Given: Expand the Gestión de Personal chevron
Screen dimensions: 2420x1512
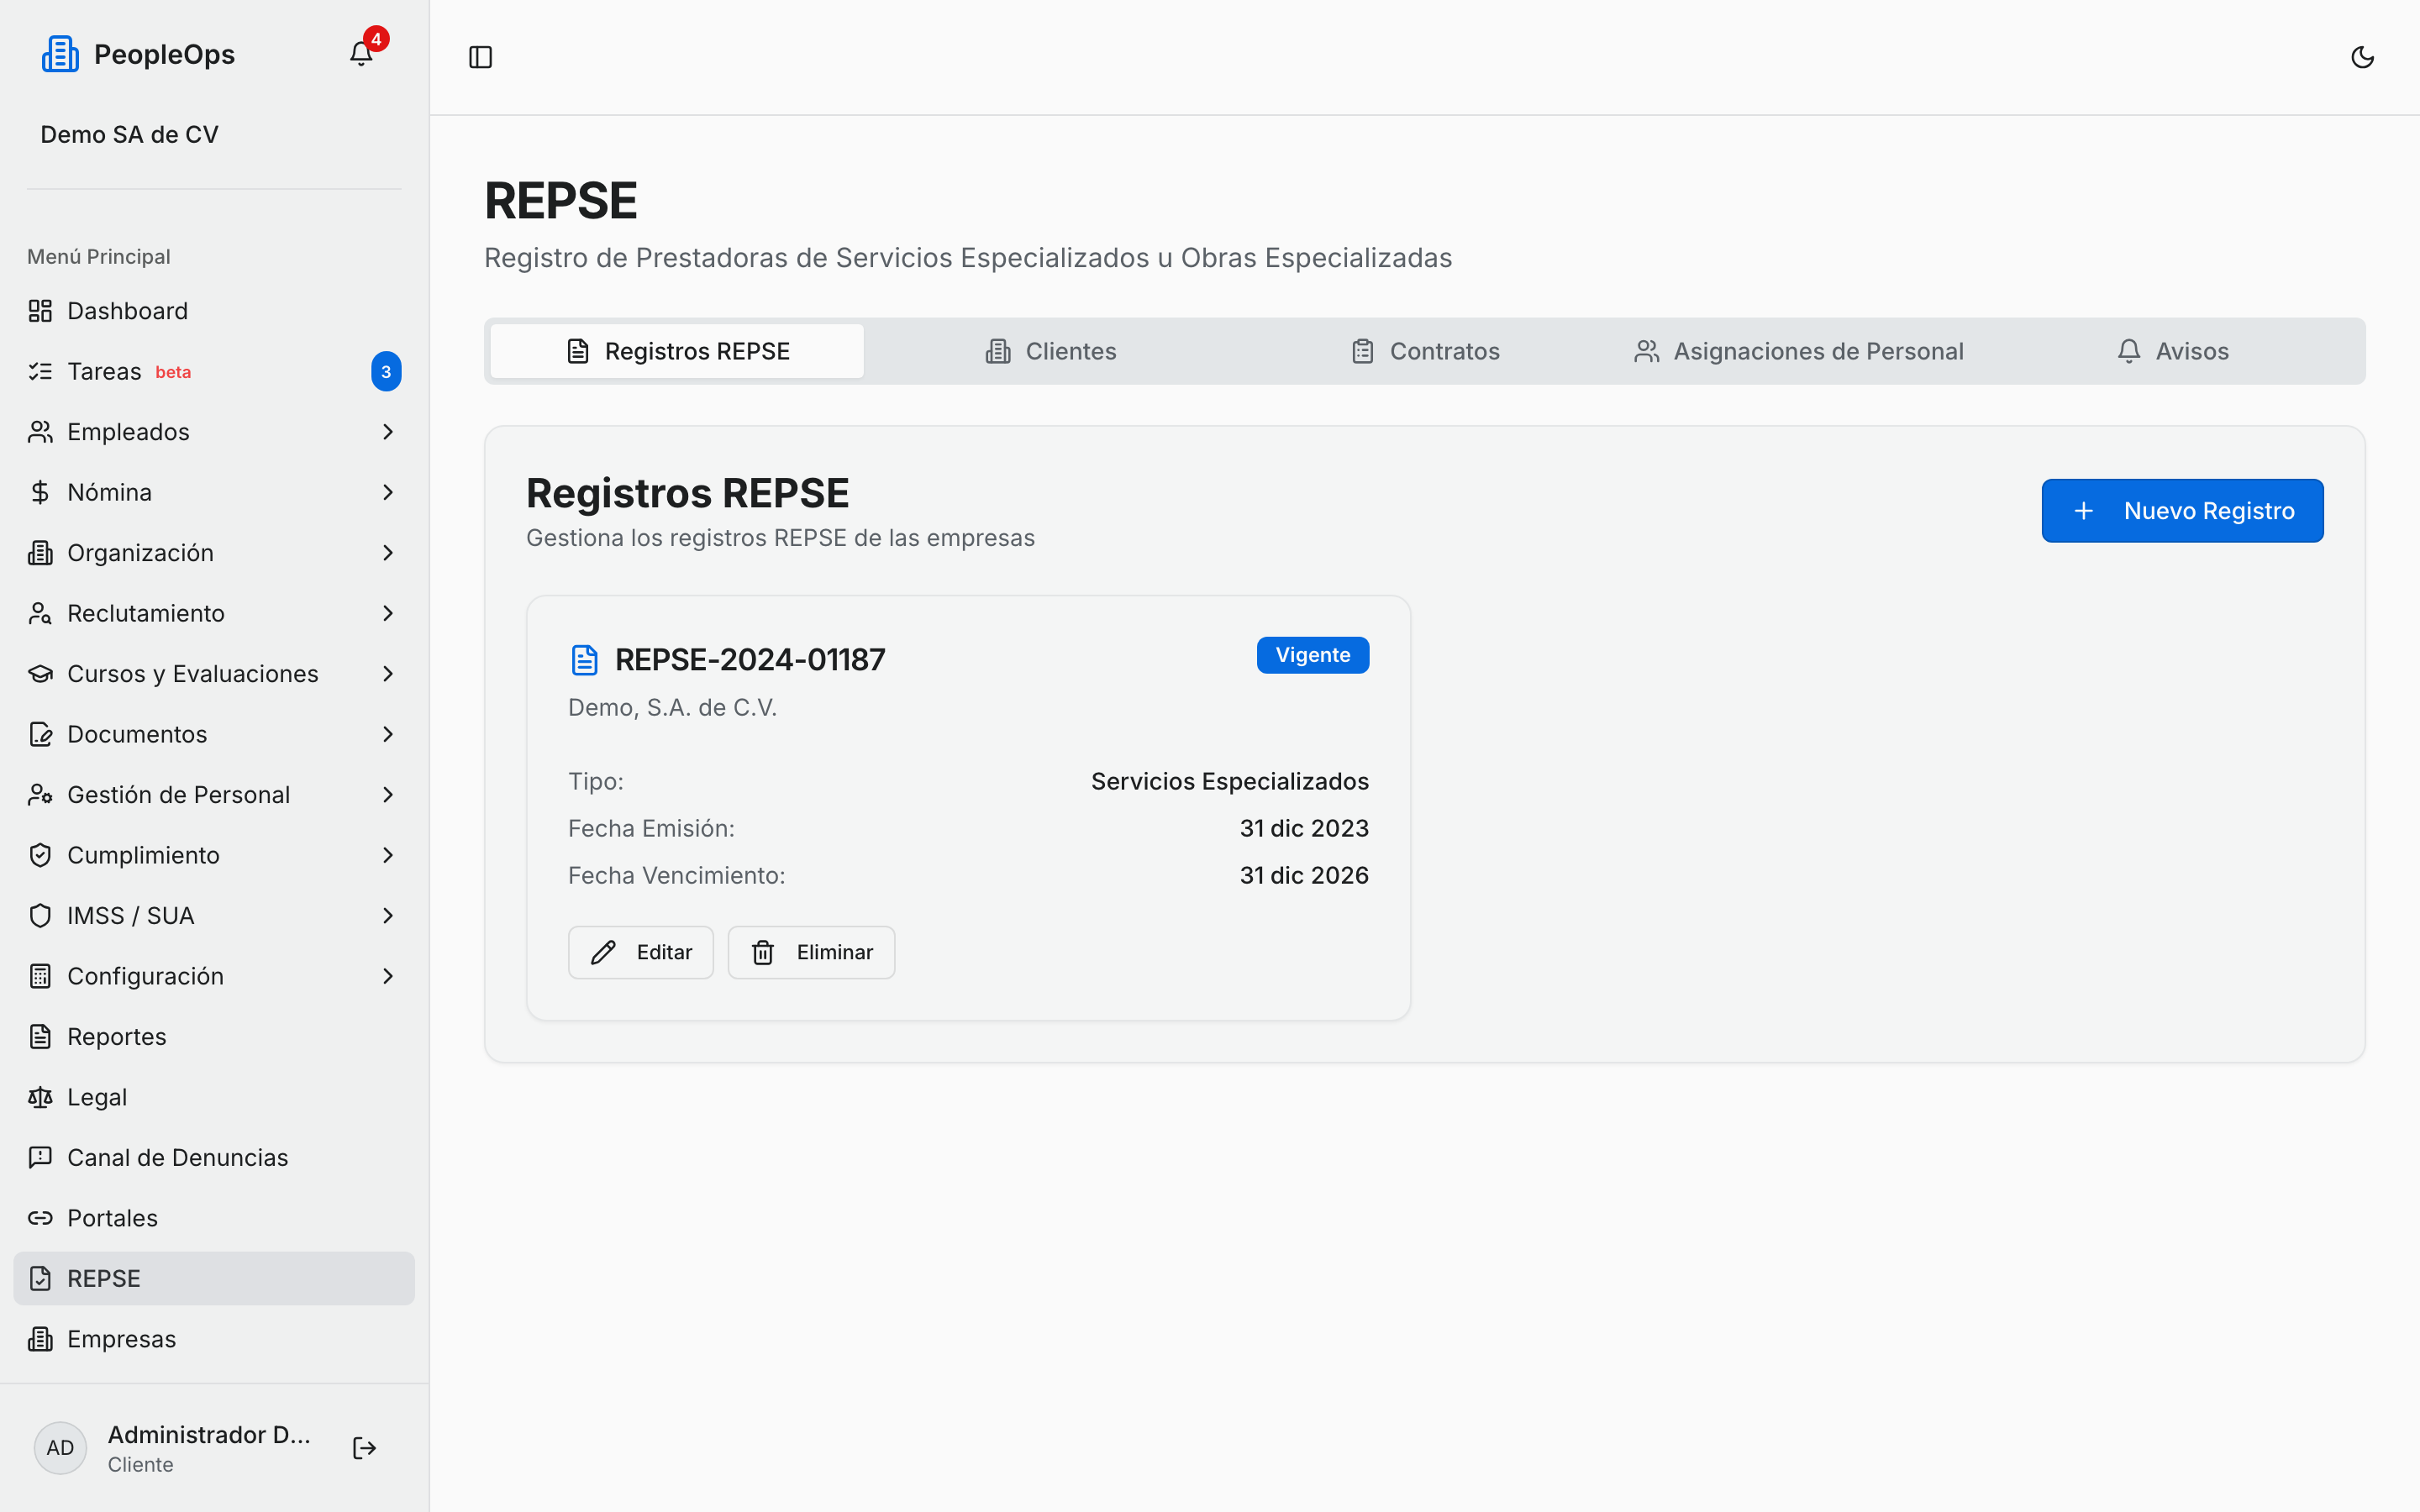Looking at the screenshot, I should 388,795.
